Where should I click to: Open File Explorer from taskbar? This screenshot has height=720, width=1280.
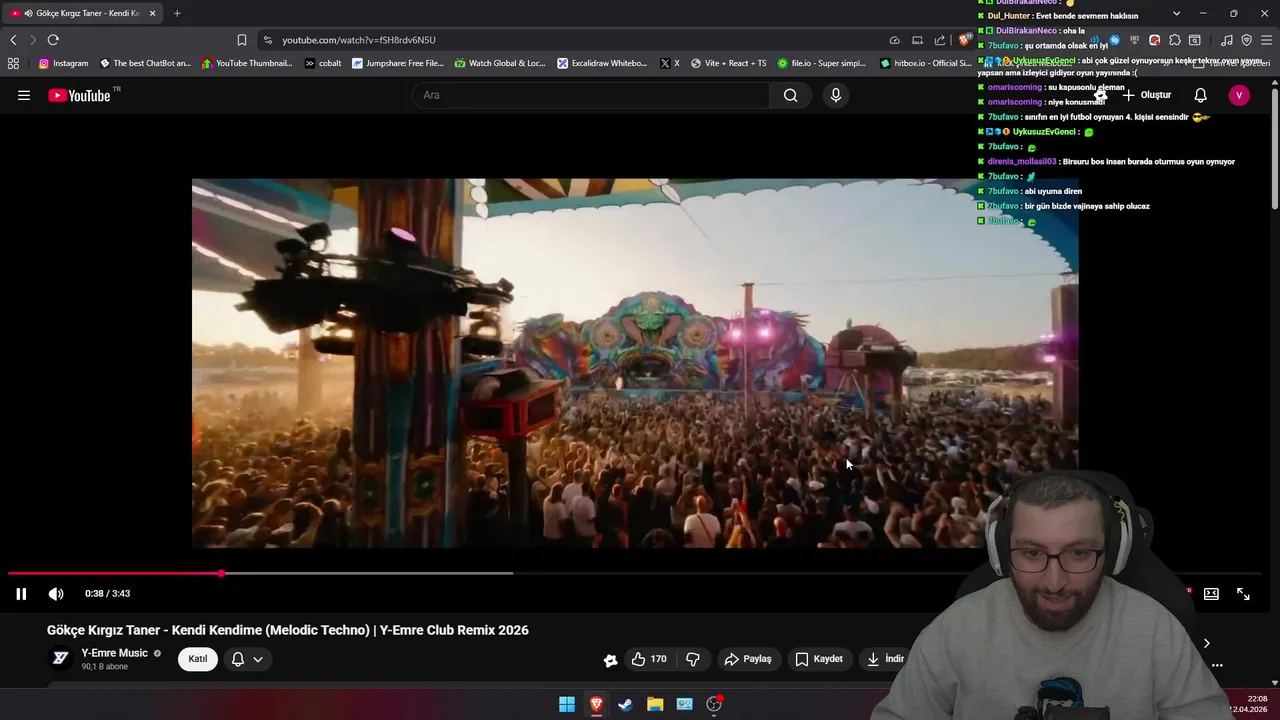click(655, 704)
